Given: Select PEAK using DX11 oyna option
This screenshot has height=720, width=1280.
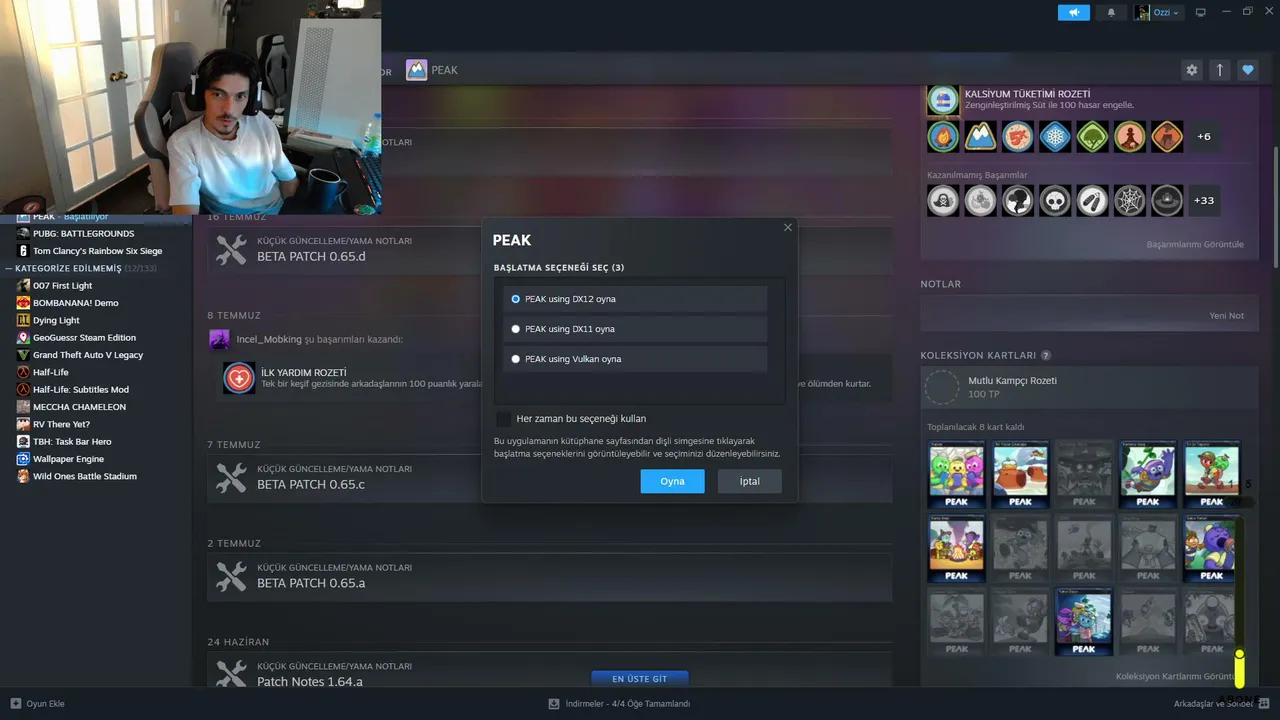Looking at the screenshot, I should (635, 329).
